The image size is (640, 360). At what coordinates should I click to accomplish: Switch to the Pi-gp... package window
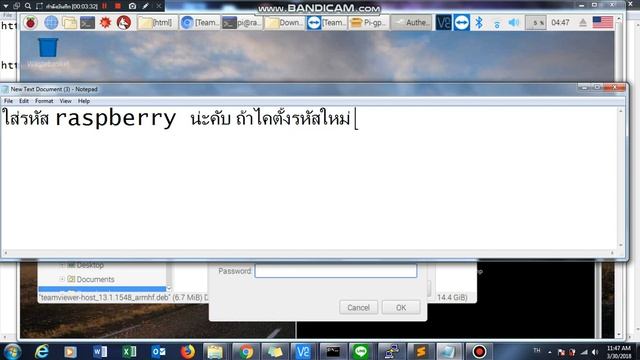(369, 23)
